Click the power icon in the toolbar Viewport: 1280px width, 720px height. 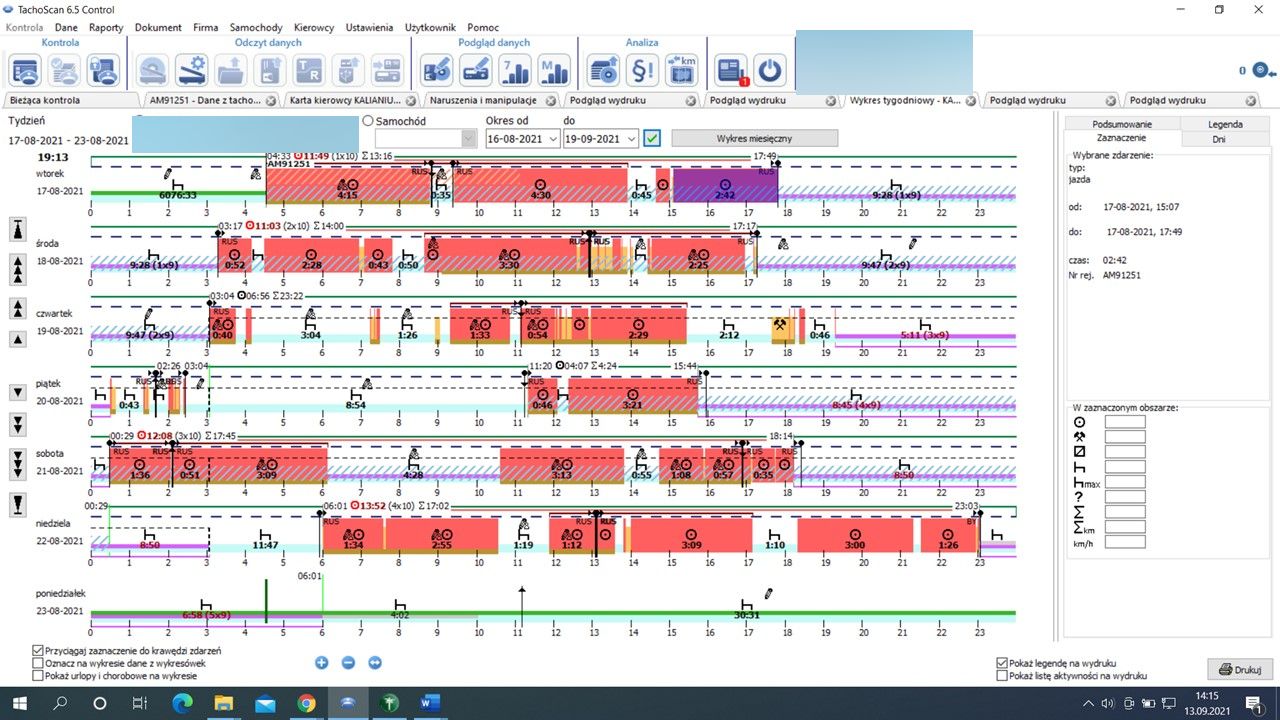769,70
